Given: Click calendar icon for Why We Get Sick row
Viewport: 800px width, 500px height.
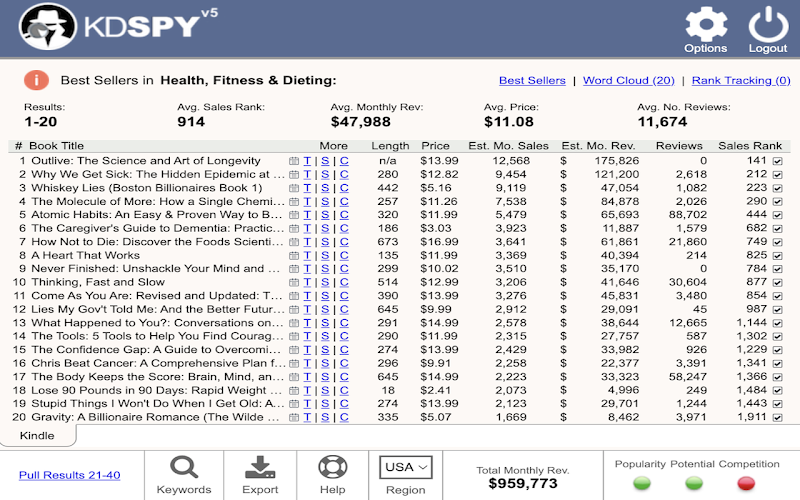Looking at the screenshot, I should click(294, 174).
